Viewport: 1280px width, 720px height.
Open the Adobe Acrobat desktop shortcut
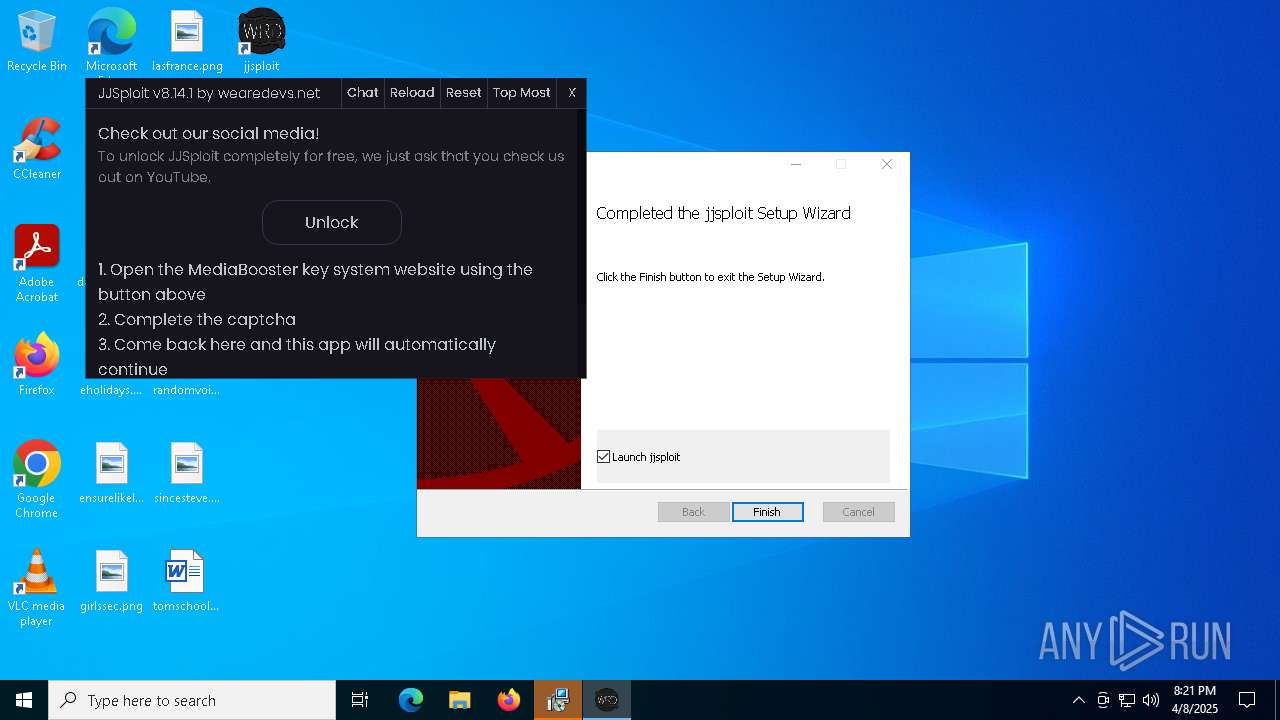[x=37, y=263]
